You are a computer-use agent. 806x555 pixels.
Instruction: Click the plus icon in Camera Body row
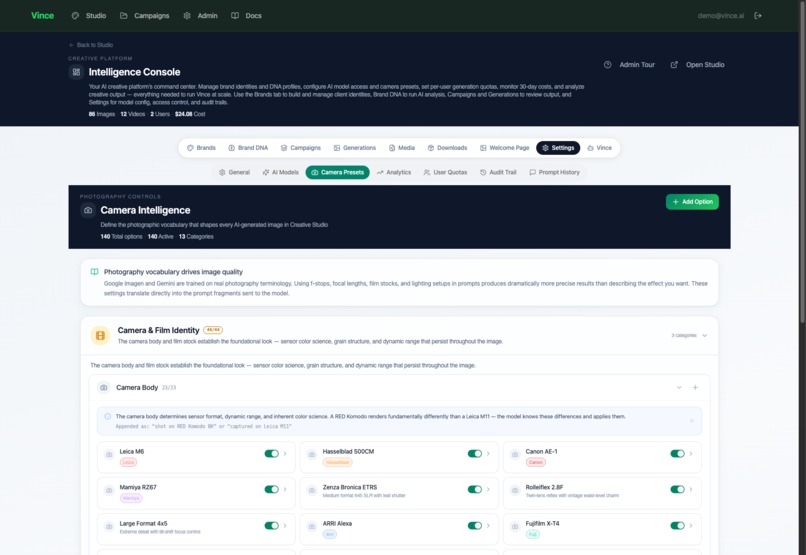[695, 387]
